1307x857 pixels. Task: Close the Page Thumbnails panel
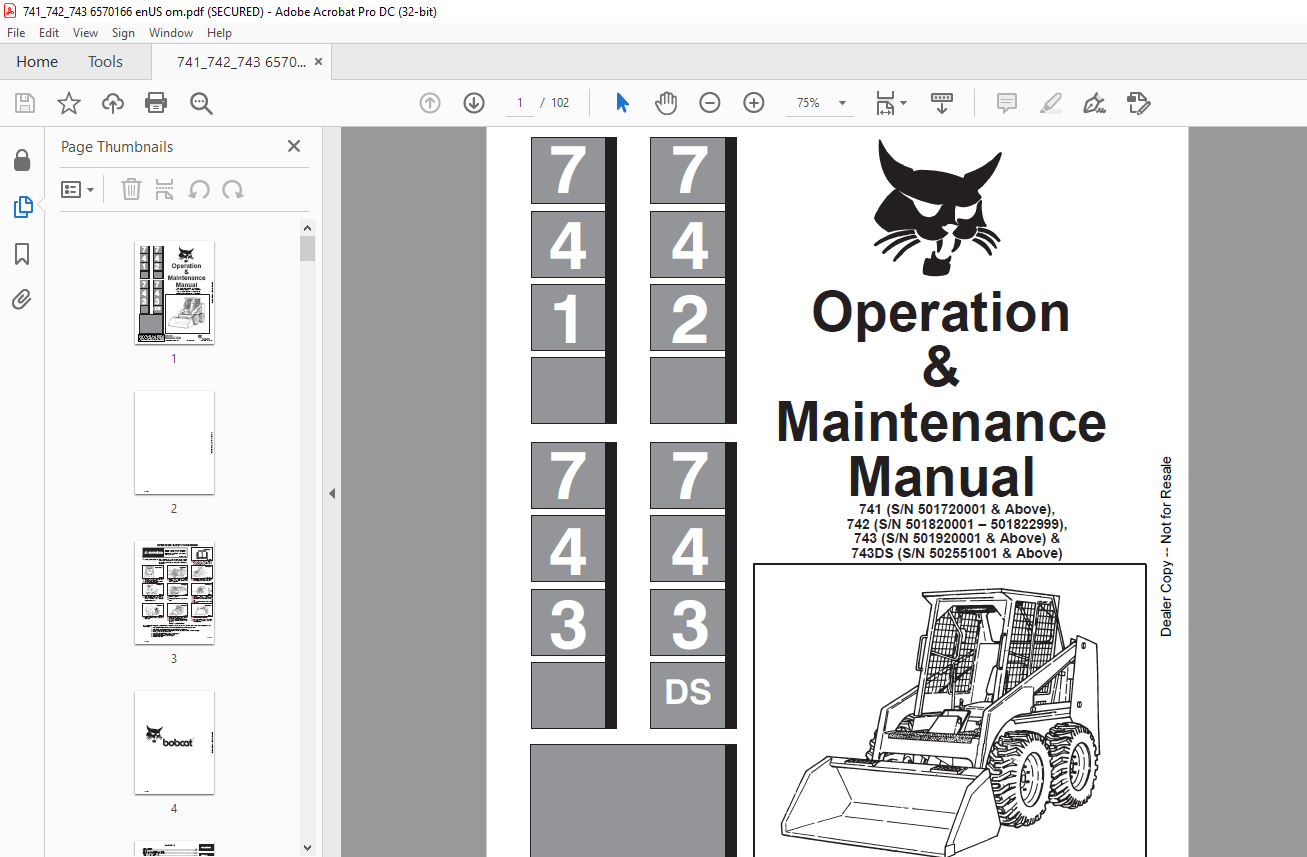(294, 146)
